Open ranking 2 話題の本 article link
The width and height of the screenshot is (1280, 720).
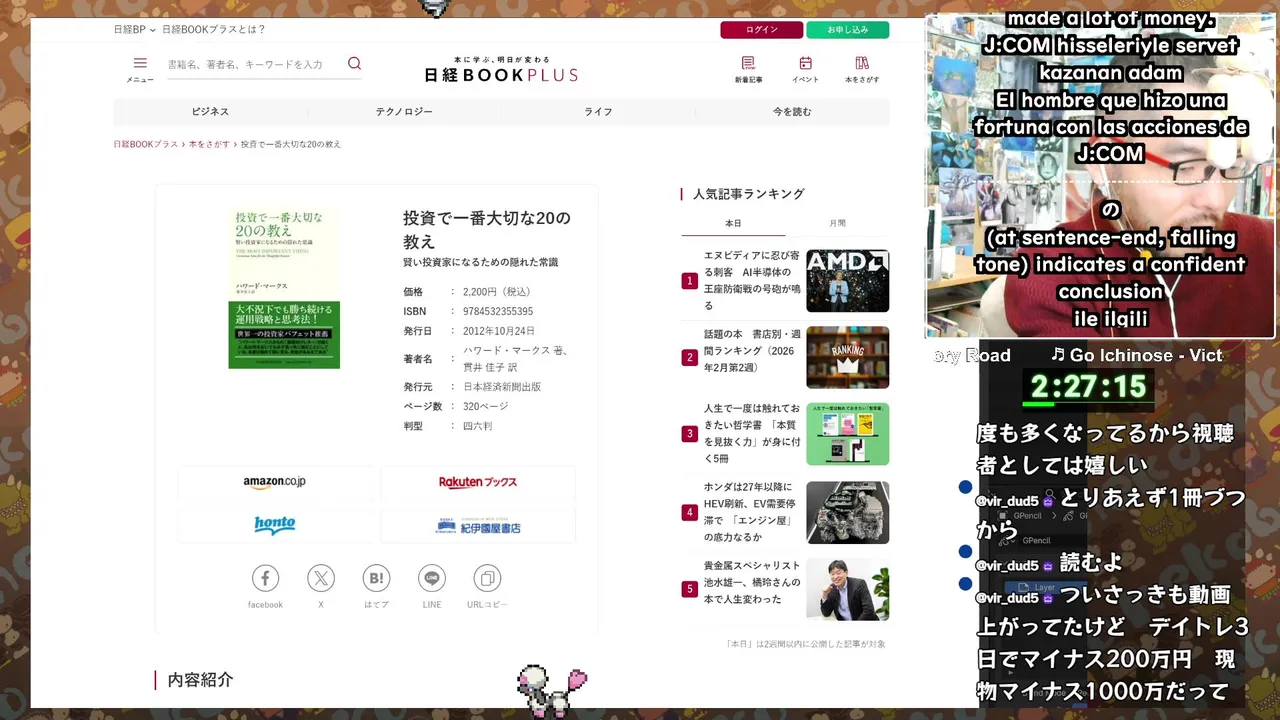pos(752,350)
